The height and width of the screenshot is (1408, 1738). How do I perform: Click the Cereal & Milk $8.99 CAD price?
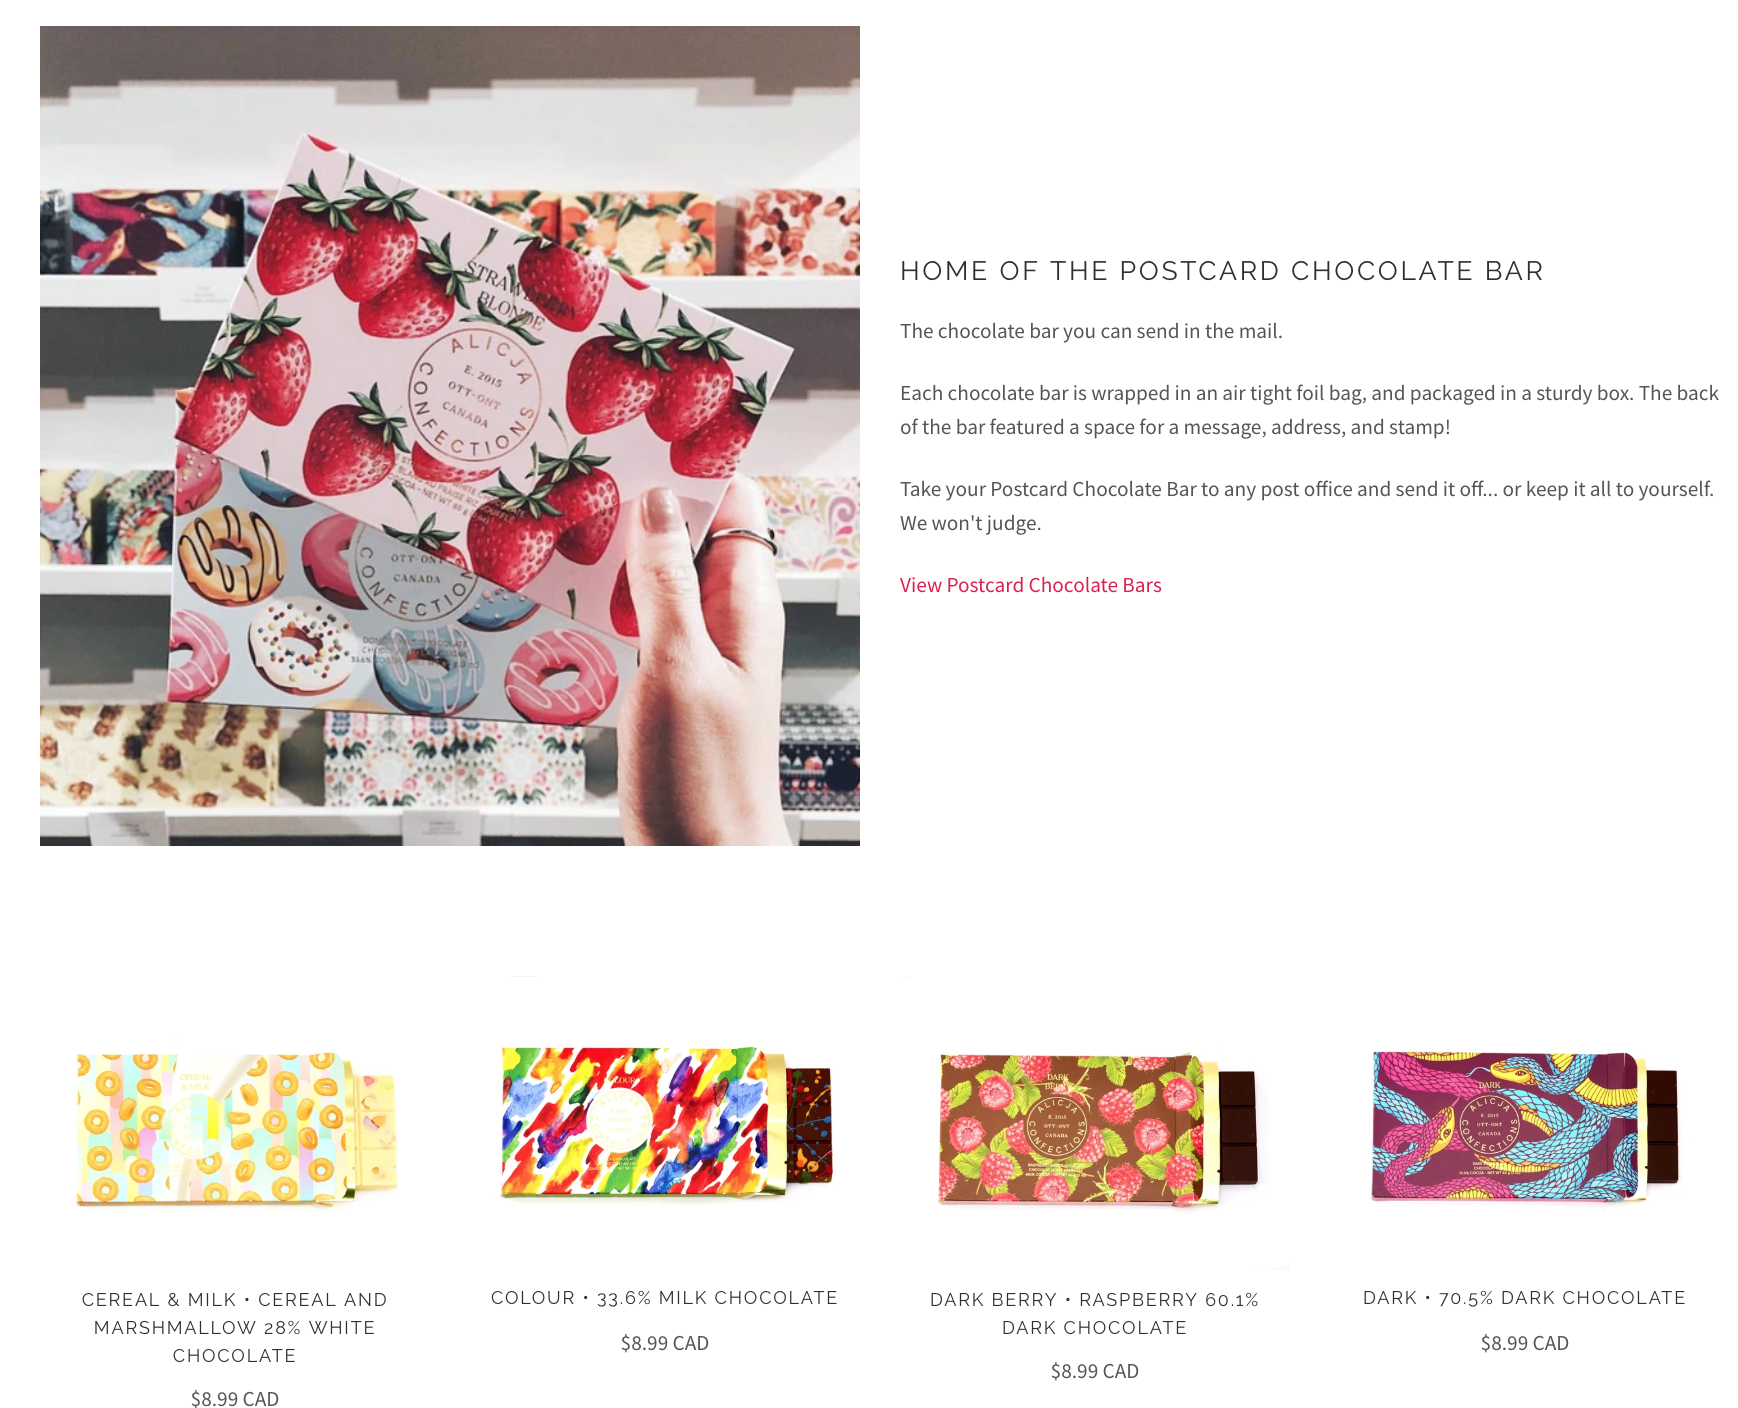click(x=235, y=1398)
